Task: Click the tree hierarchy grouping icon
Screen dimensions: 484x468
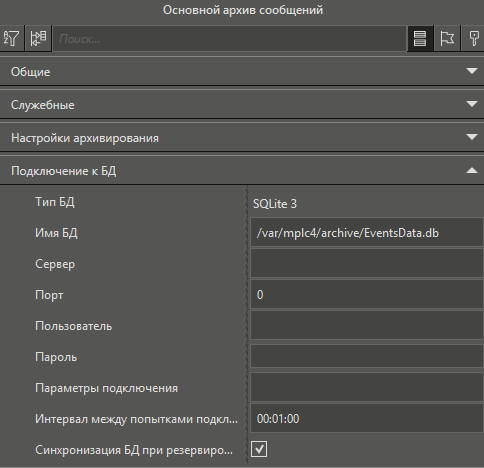Action: click(x=38, y=38)
